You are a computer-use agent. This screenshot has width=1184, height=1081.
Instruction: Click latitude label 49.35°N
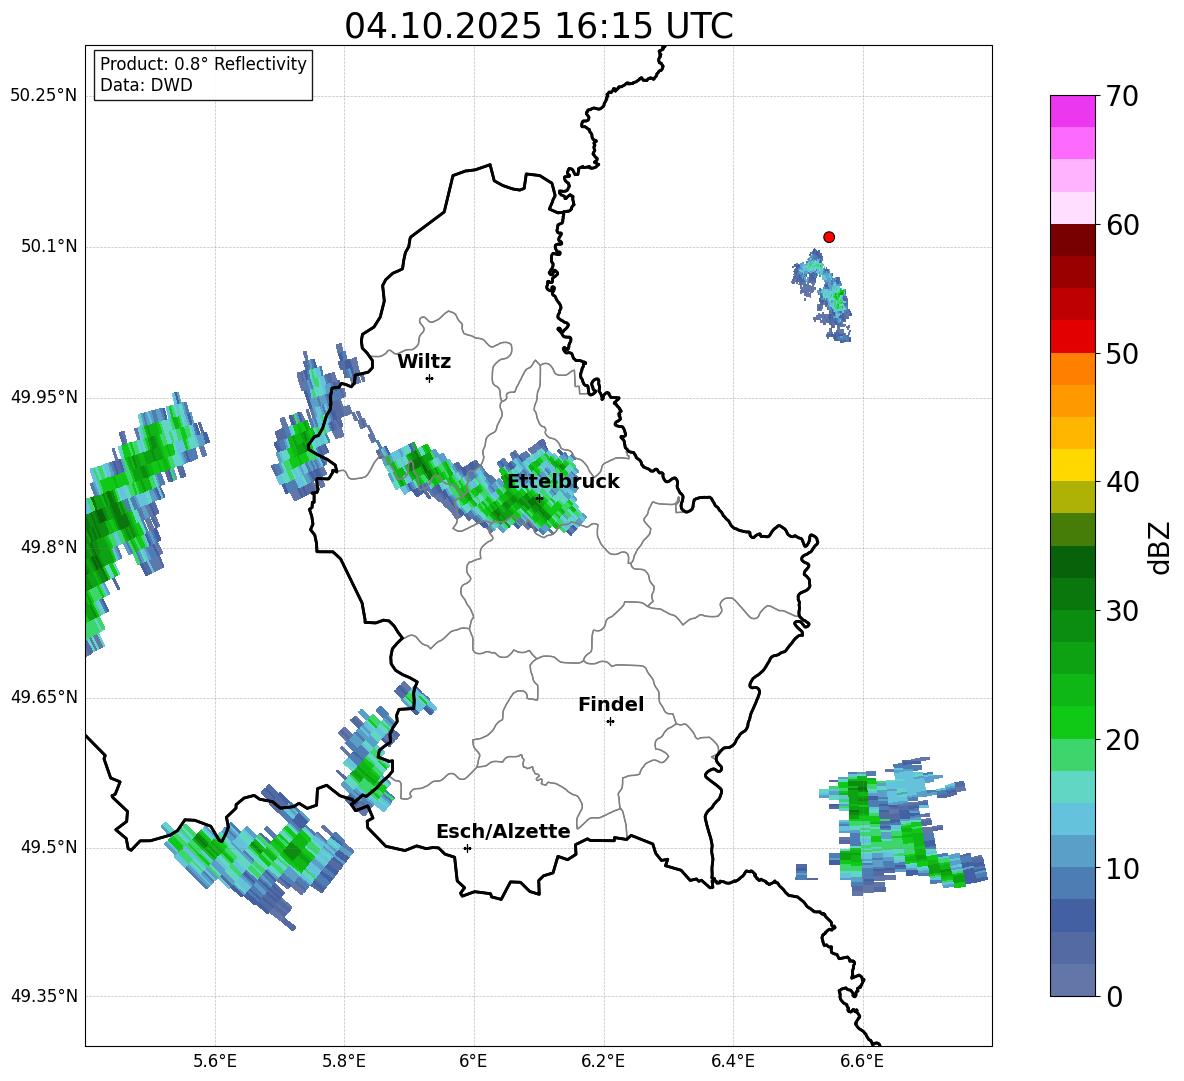point(44,996)
